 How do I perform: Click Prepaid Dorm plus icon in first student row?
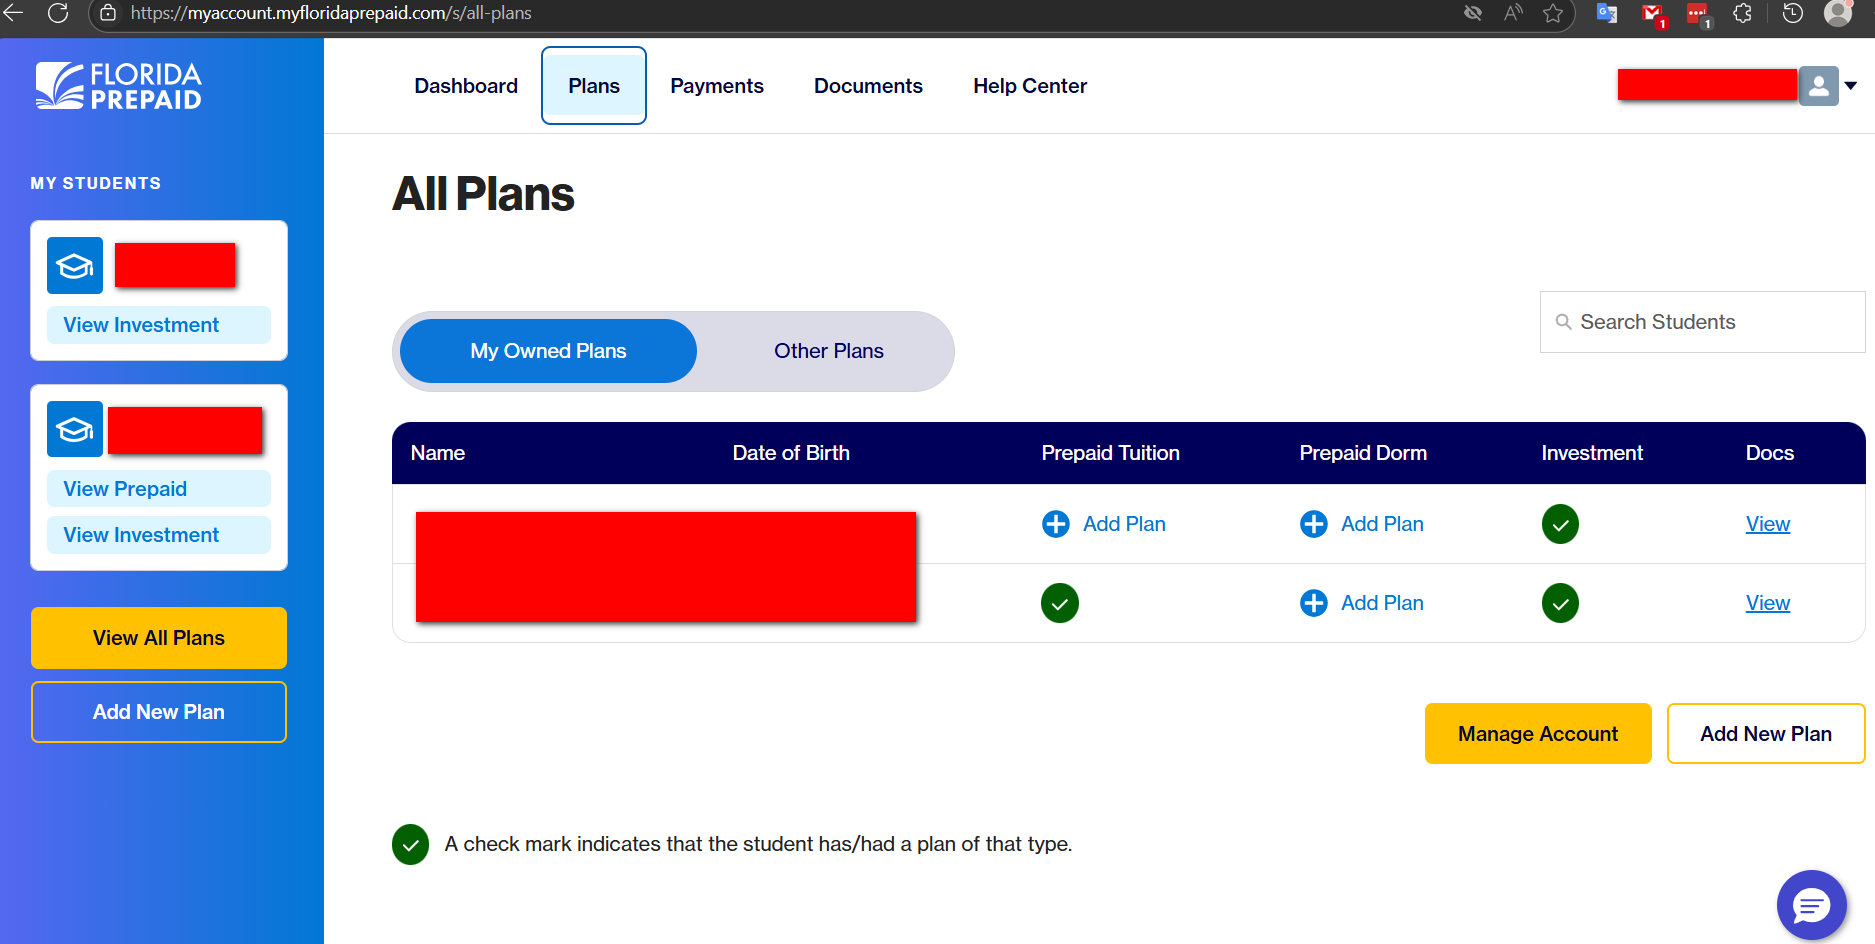(x=1314, y=524)
